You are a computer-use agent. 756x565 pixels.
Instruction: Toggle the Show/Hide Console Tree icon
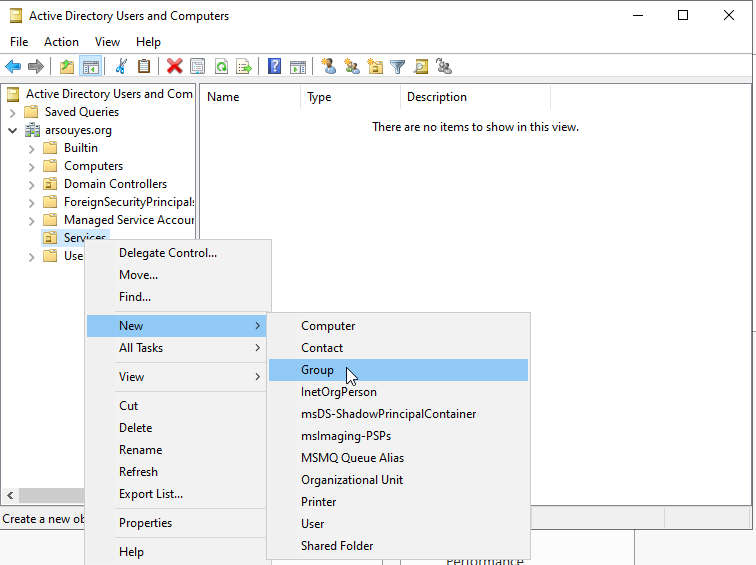point(91,67)
